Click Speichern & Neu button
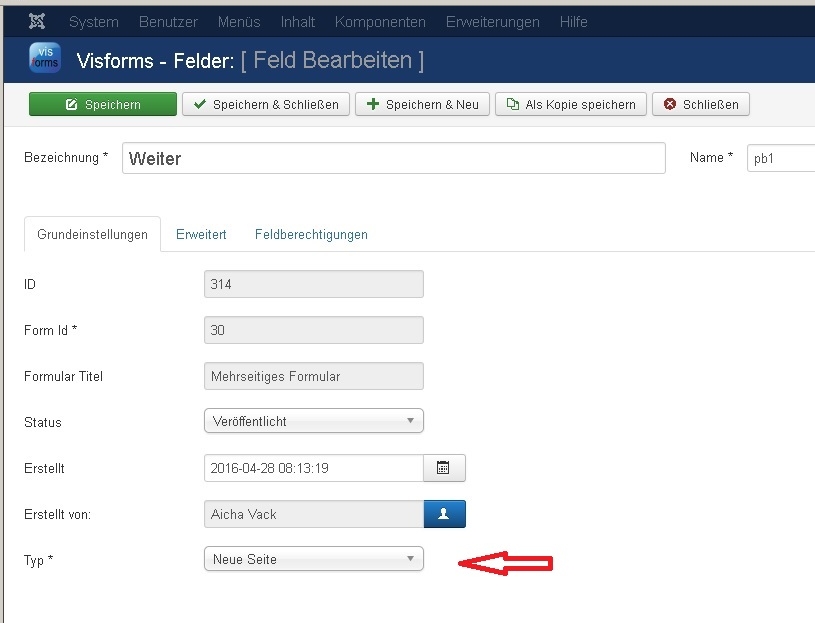This screenshot has height=623, width=815. click(422, 104)
